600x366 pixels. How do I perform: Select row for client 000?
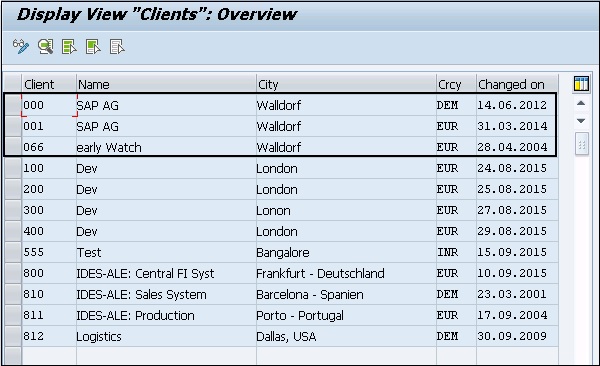[13, 105]
